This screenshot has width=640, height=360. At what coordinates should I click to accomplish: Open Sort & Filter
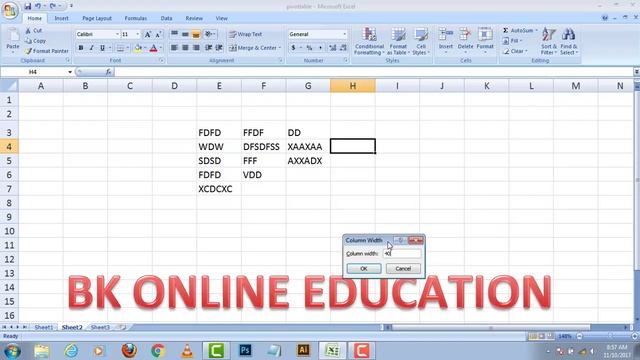(549, 41)
